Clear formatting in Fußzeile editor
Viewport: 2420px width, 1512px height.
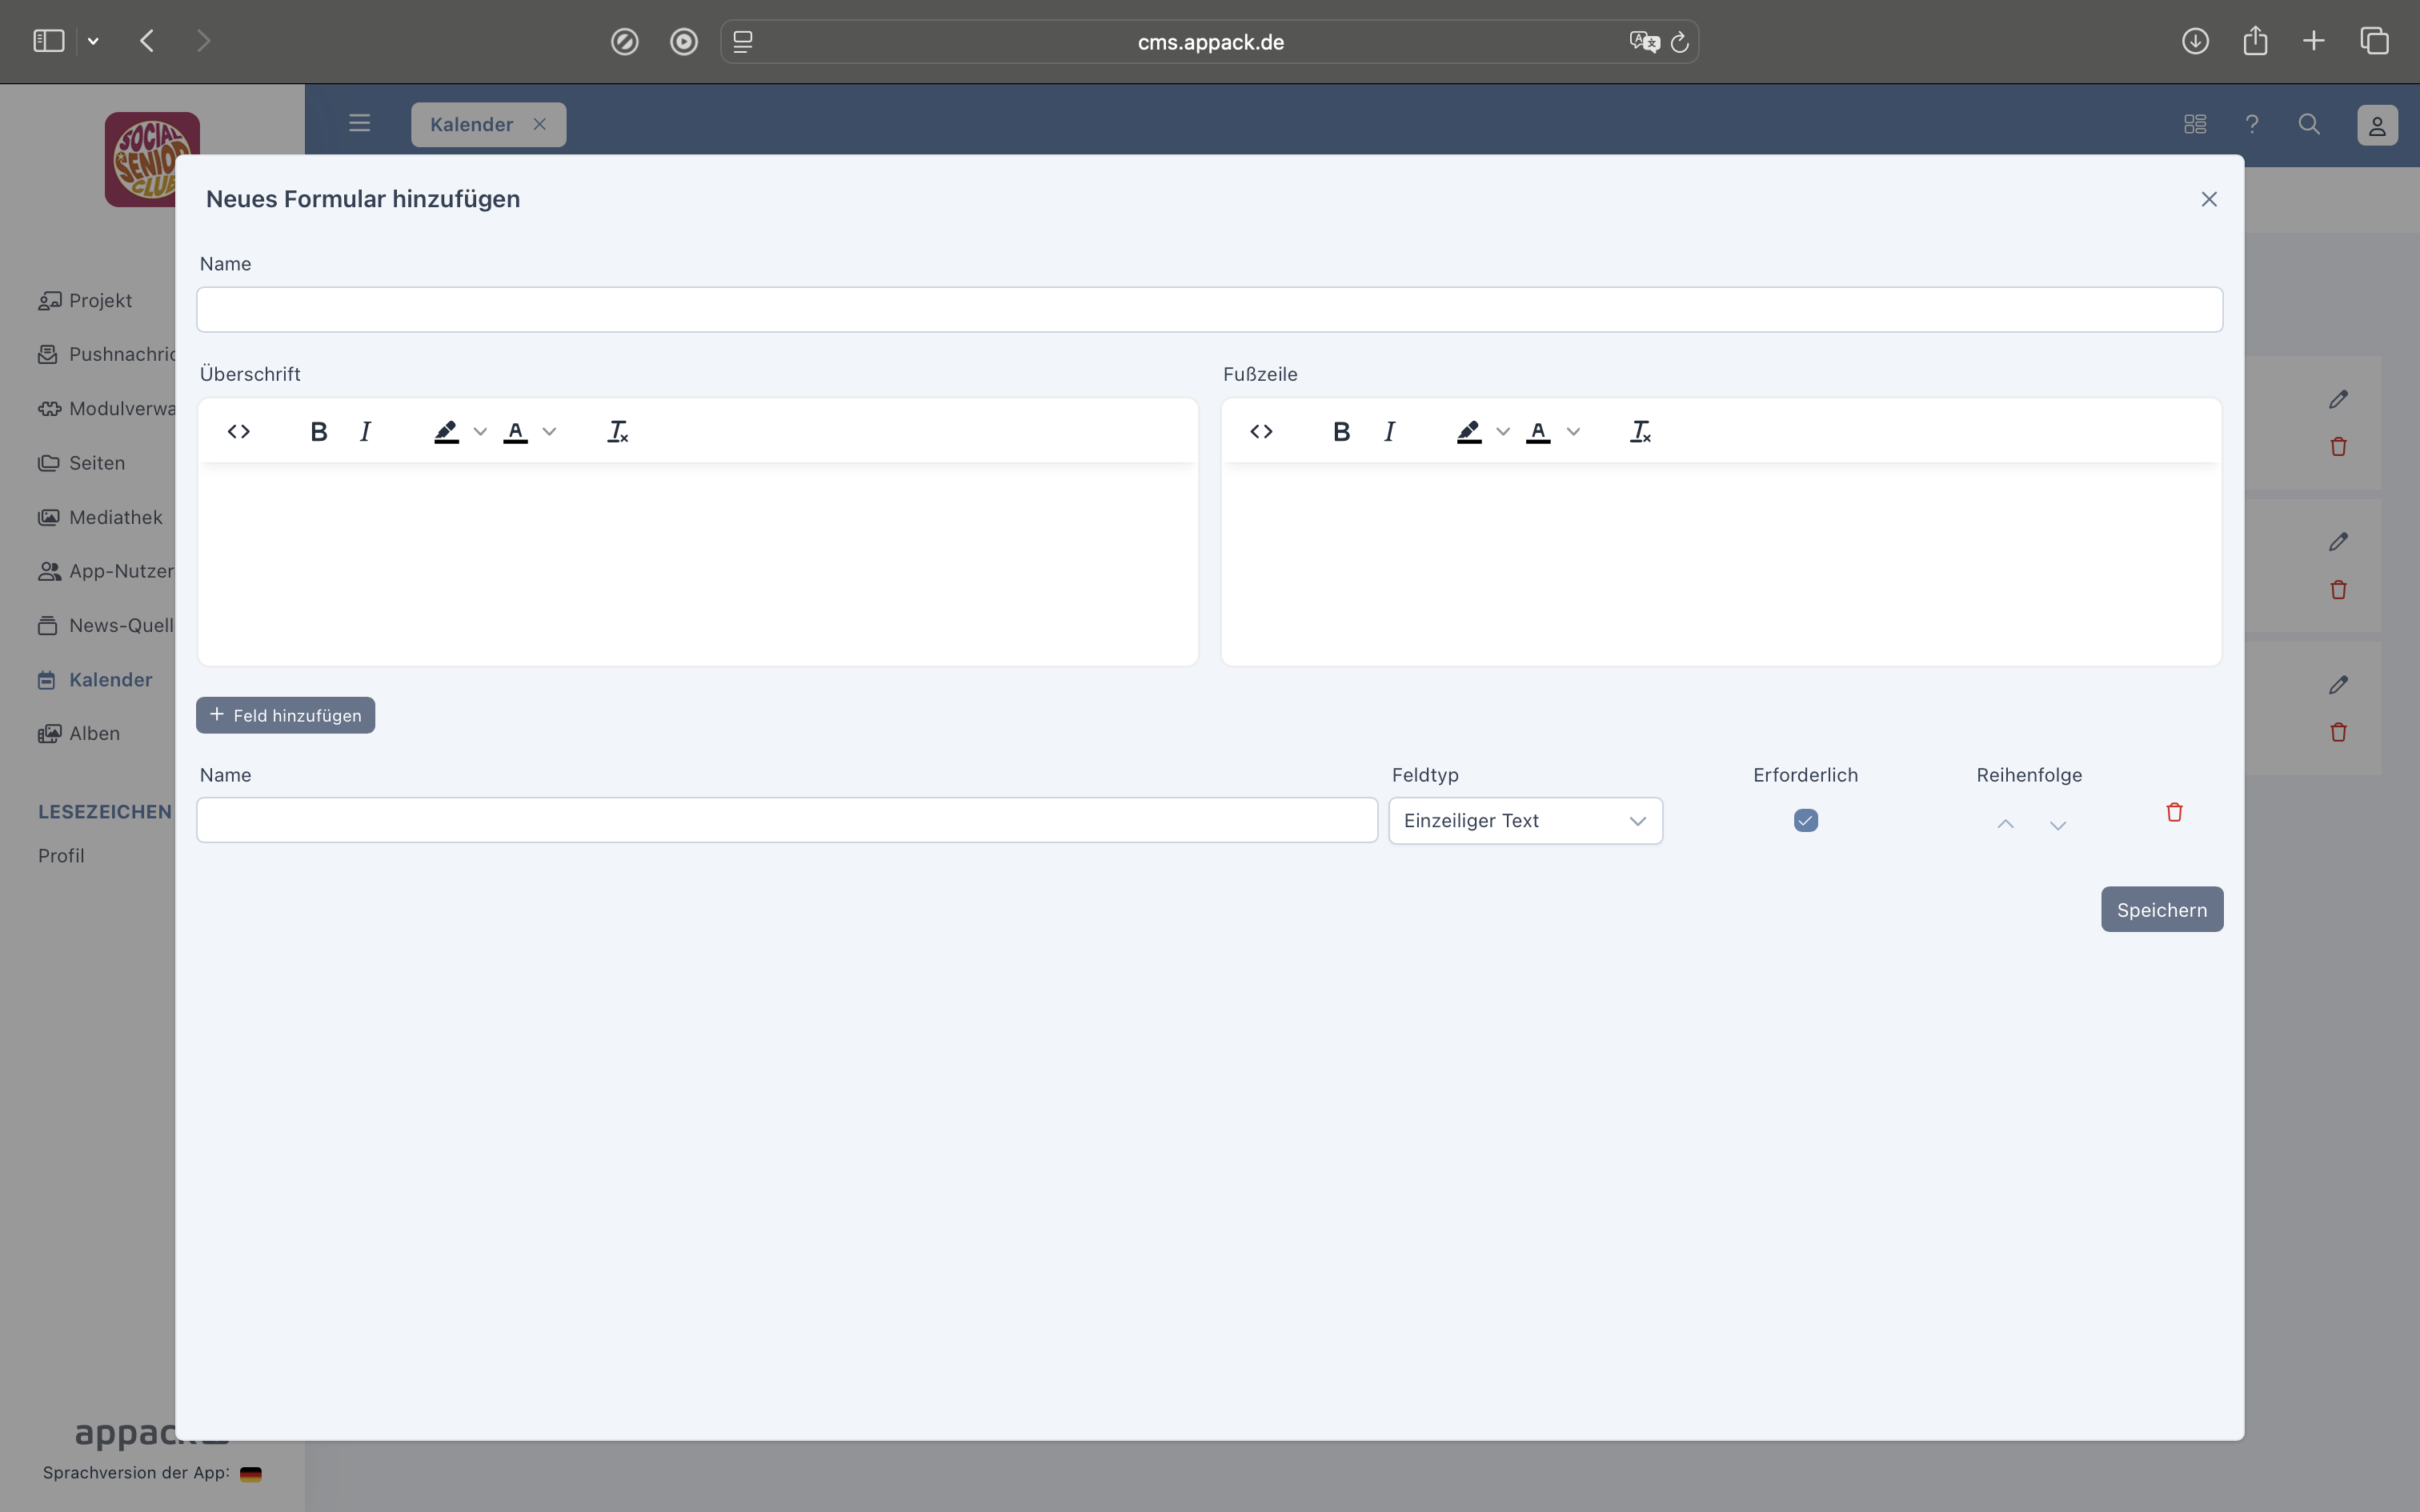pyautogui.click(x=1640, y=432)
